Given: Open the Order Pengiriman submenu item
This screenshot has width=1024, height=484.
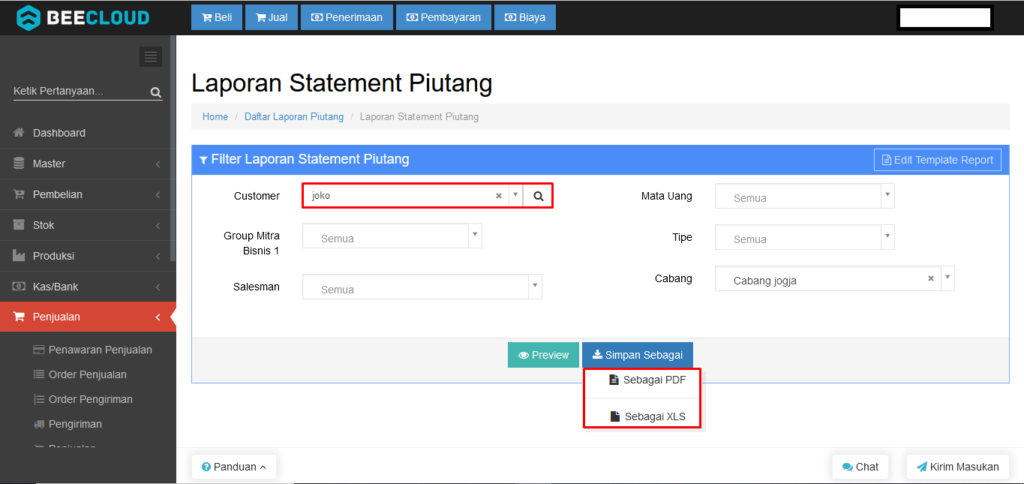Looking at the screenshot, I should [x=90, y=399].
